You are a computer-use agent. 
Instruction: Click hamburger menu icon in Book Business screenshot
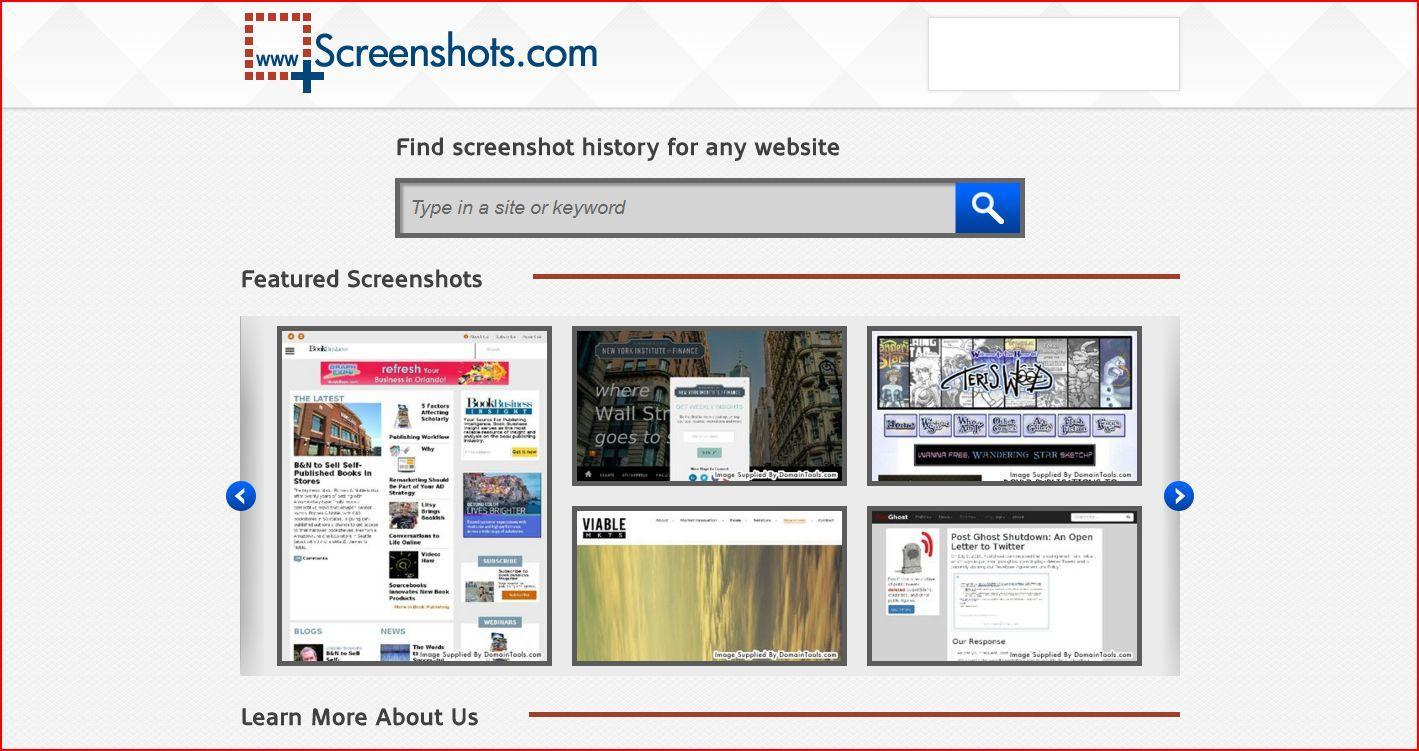click(290, 351)
